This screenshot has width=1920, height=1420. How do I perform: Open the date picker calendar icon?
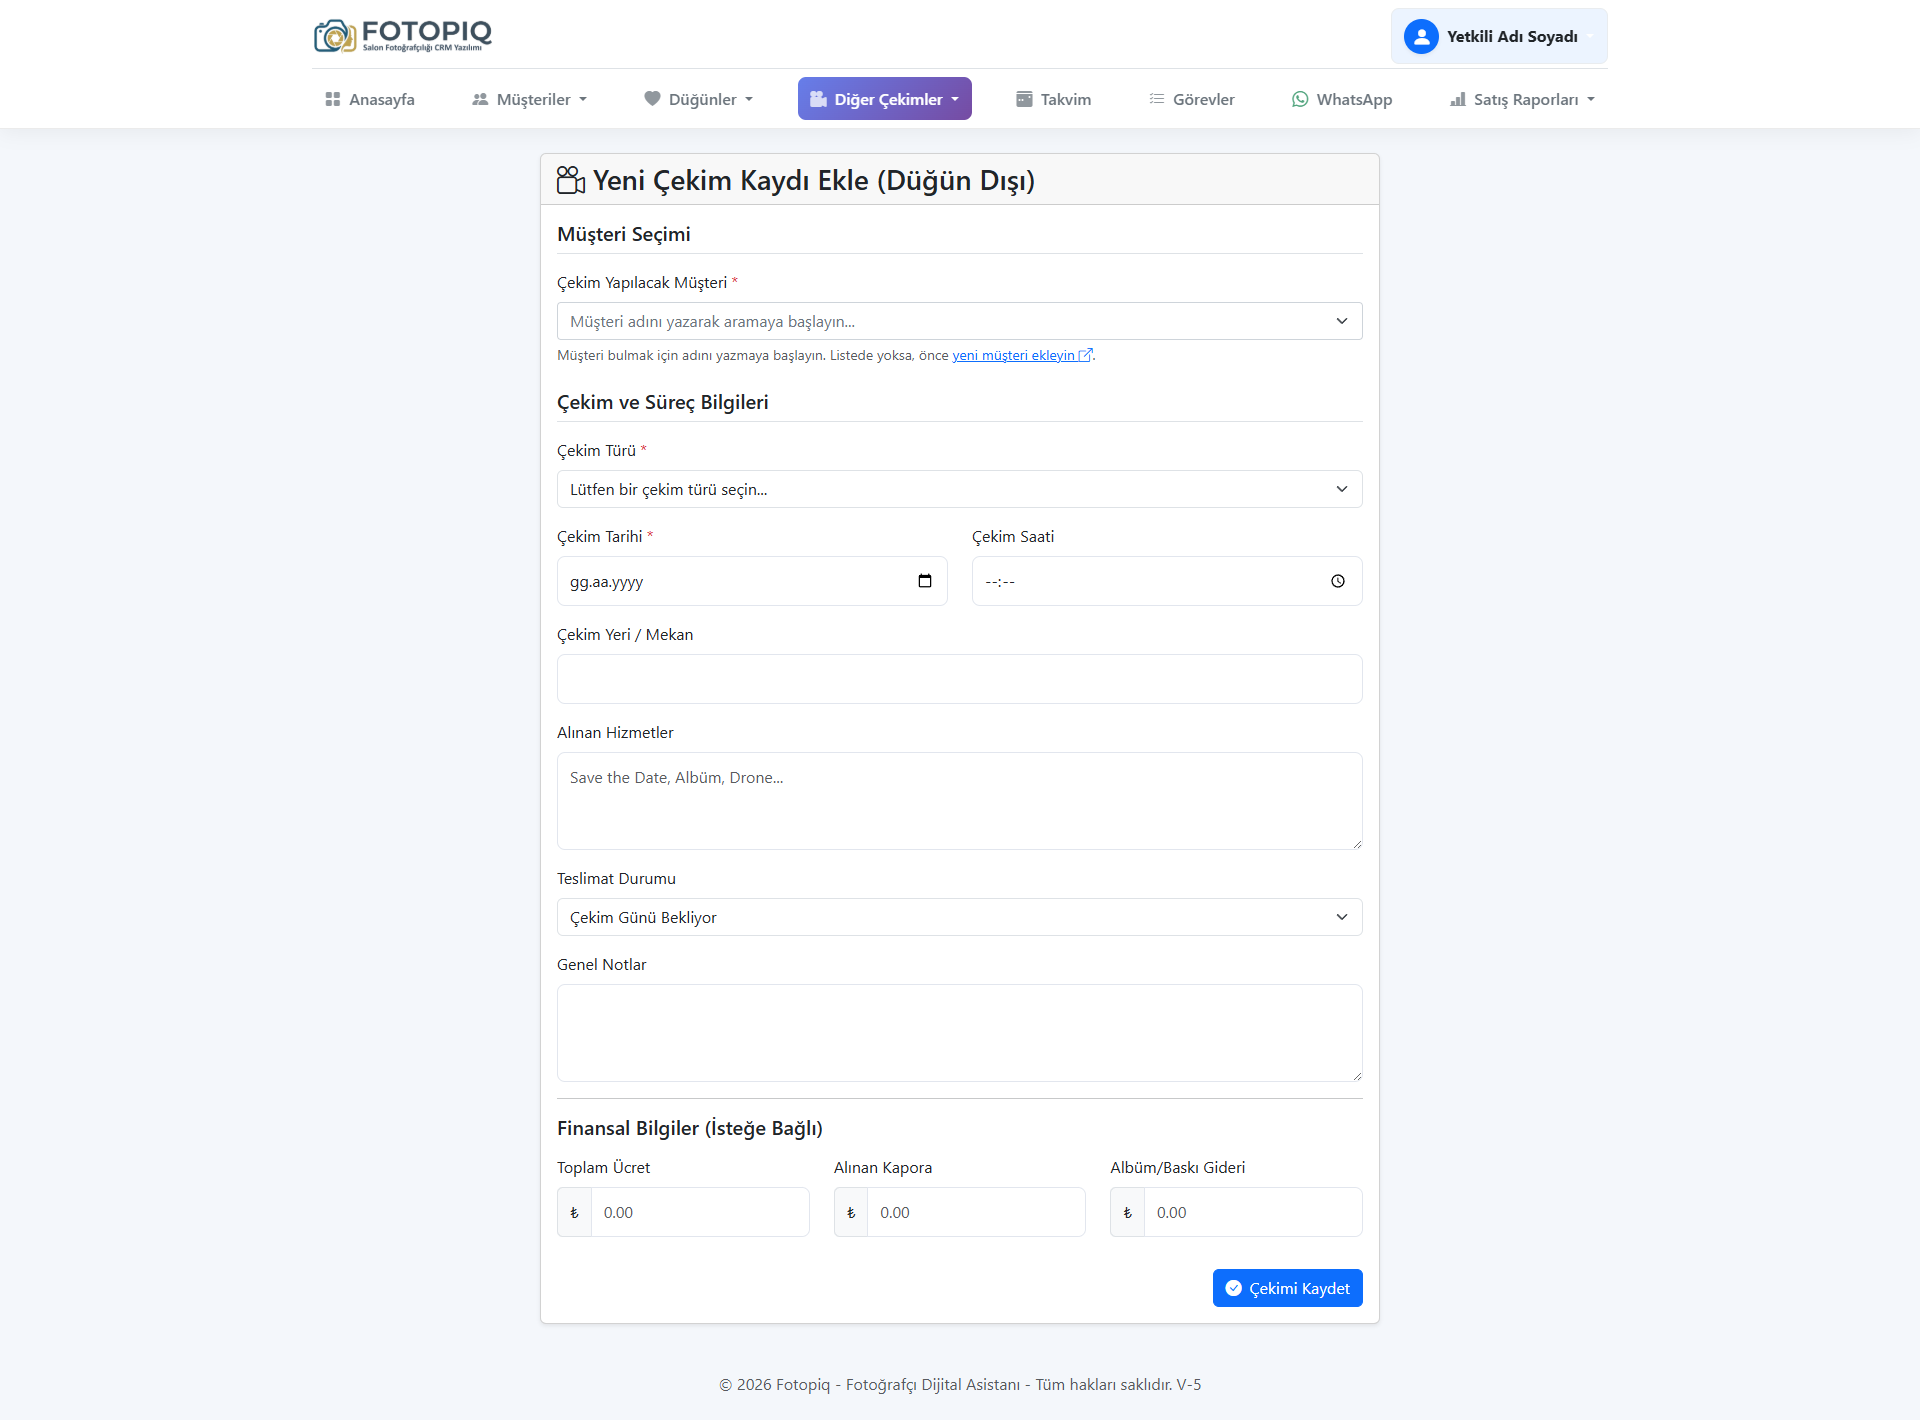pos(925,581)
